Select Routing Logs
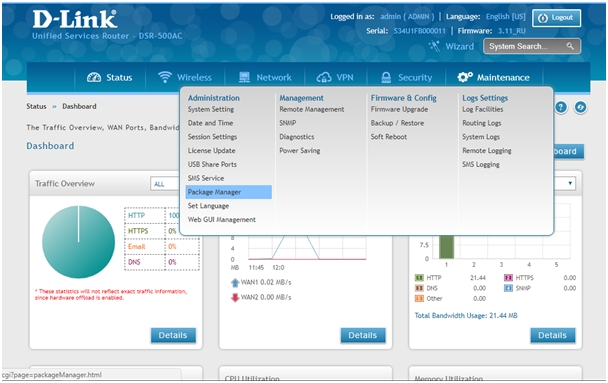 click(482, 123)
